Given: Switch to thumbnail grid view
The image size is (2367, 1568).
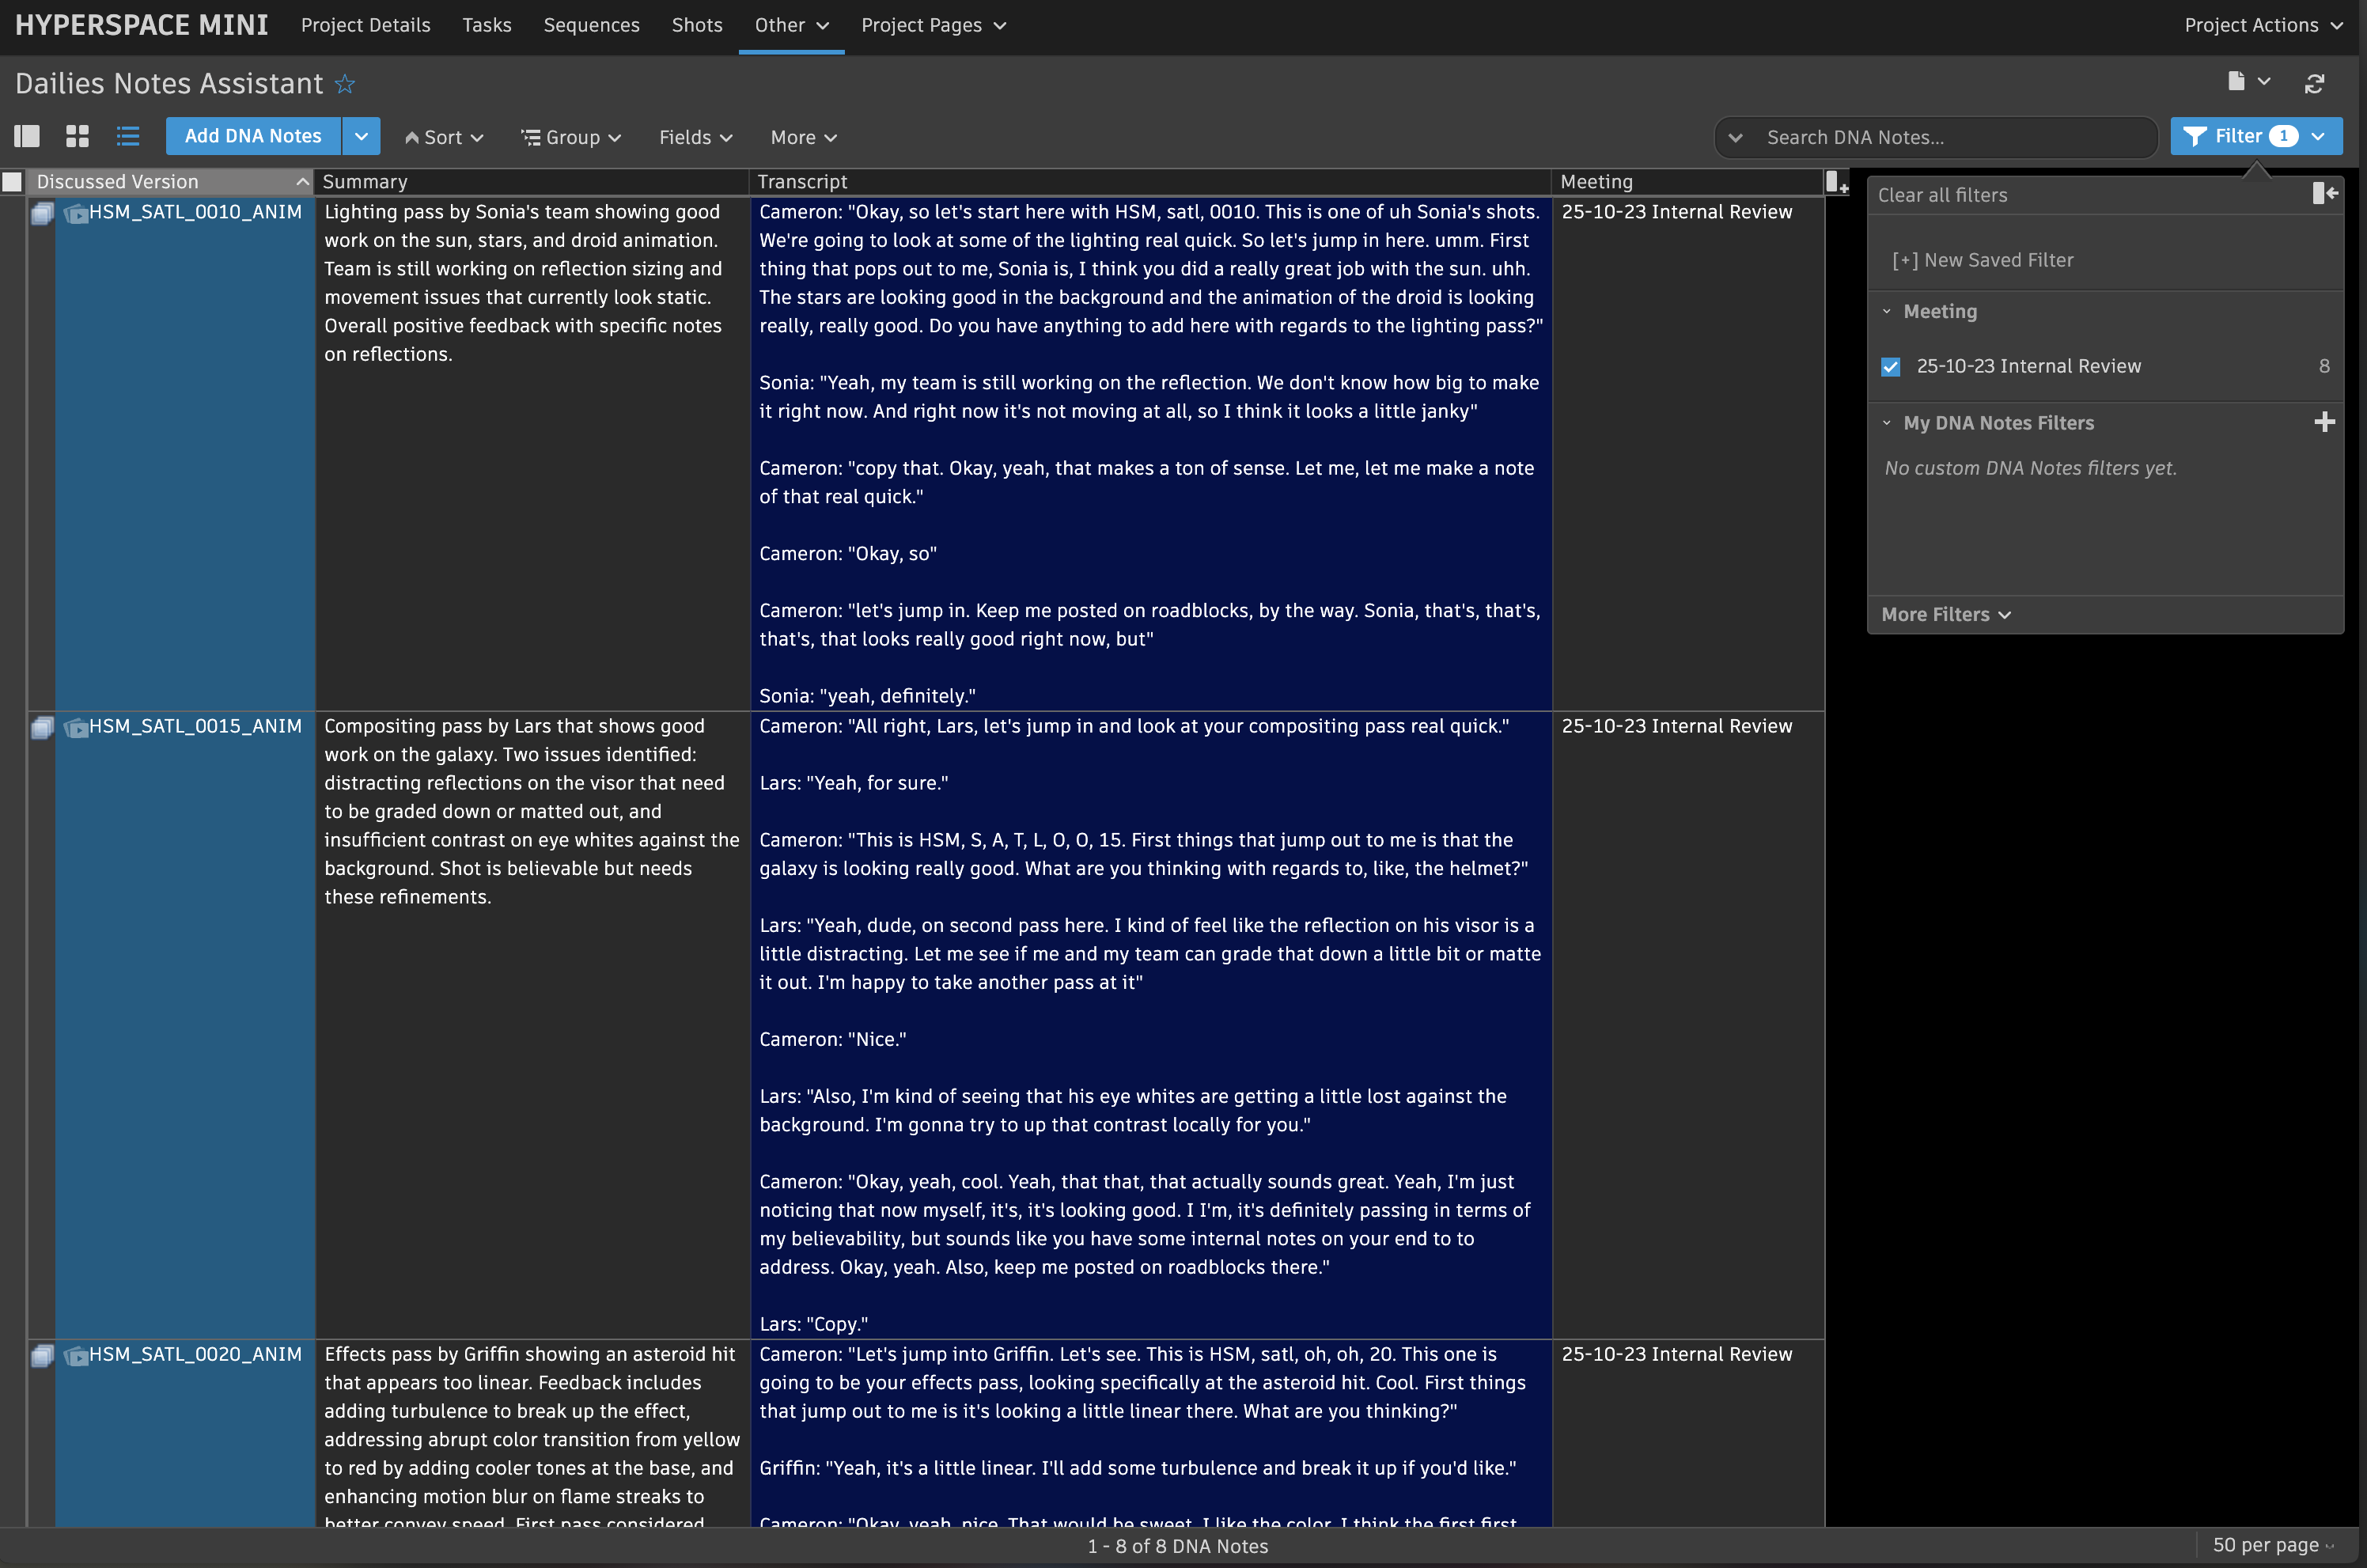Looking at the screenshot, I should tap(77, 136).
